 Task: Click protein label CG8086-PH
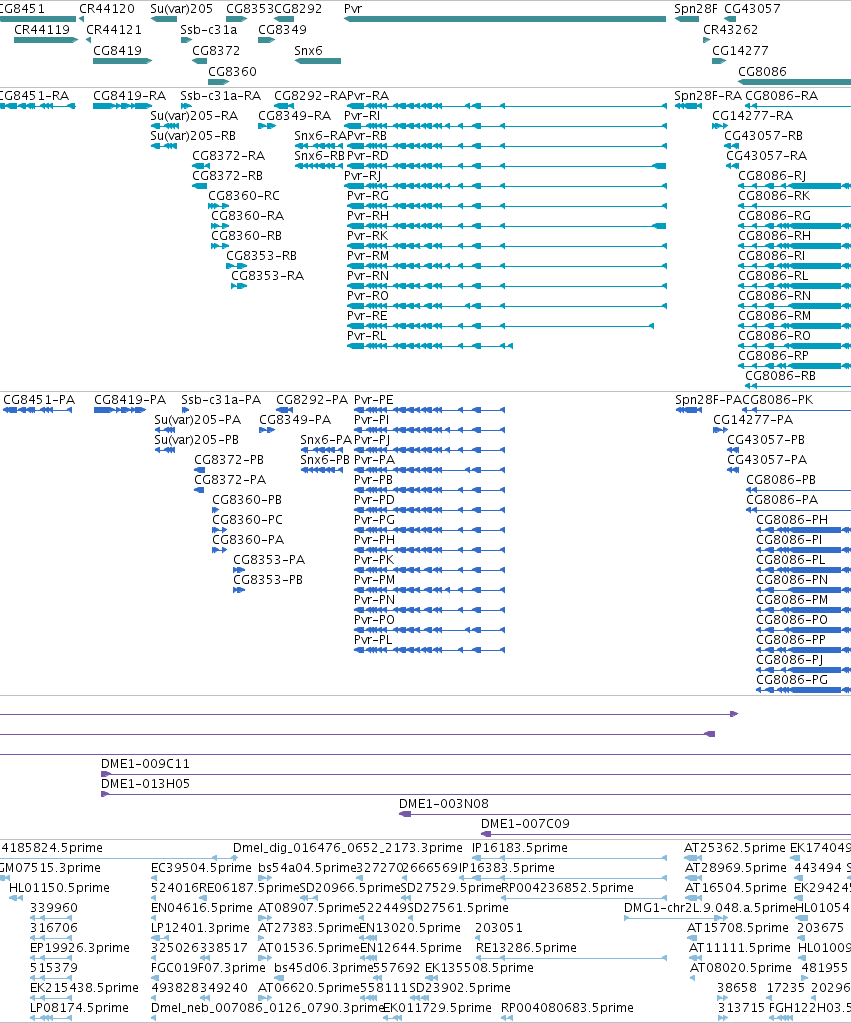pyautogui.click(x=792, y=519)
